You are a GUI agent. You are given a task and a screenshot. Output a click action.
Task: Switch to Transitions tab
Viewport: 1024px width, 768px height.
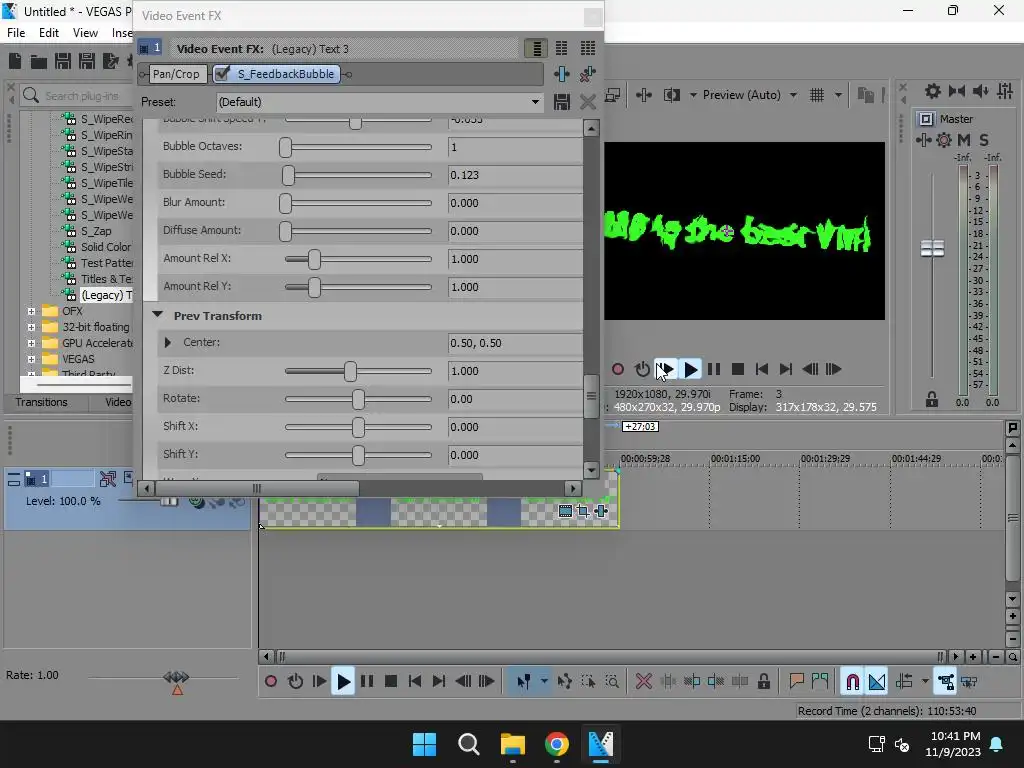click(x=42, y=402)
